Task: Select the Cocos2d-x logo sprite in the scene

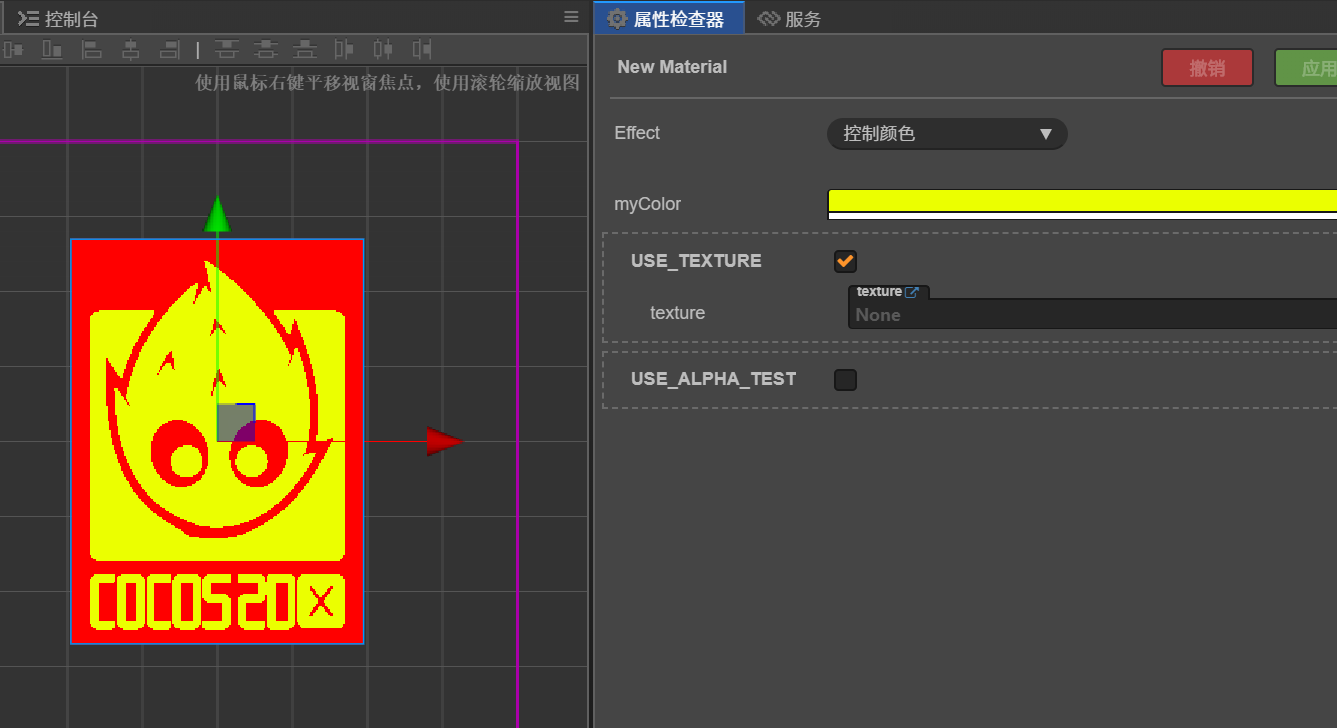Action: tap(217, 441)
